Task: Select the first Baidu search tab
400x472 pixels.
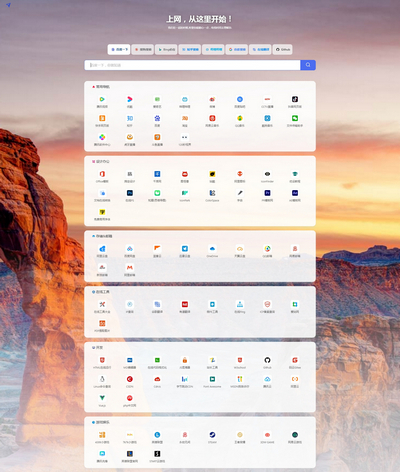Action: click(x=119, y=49)
